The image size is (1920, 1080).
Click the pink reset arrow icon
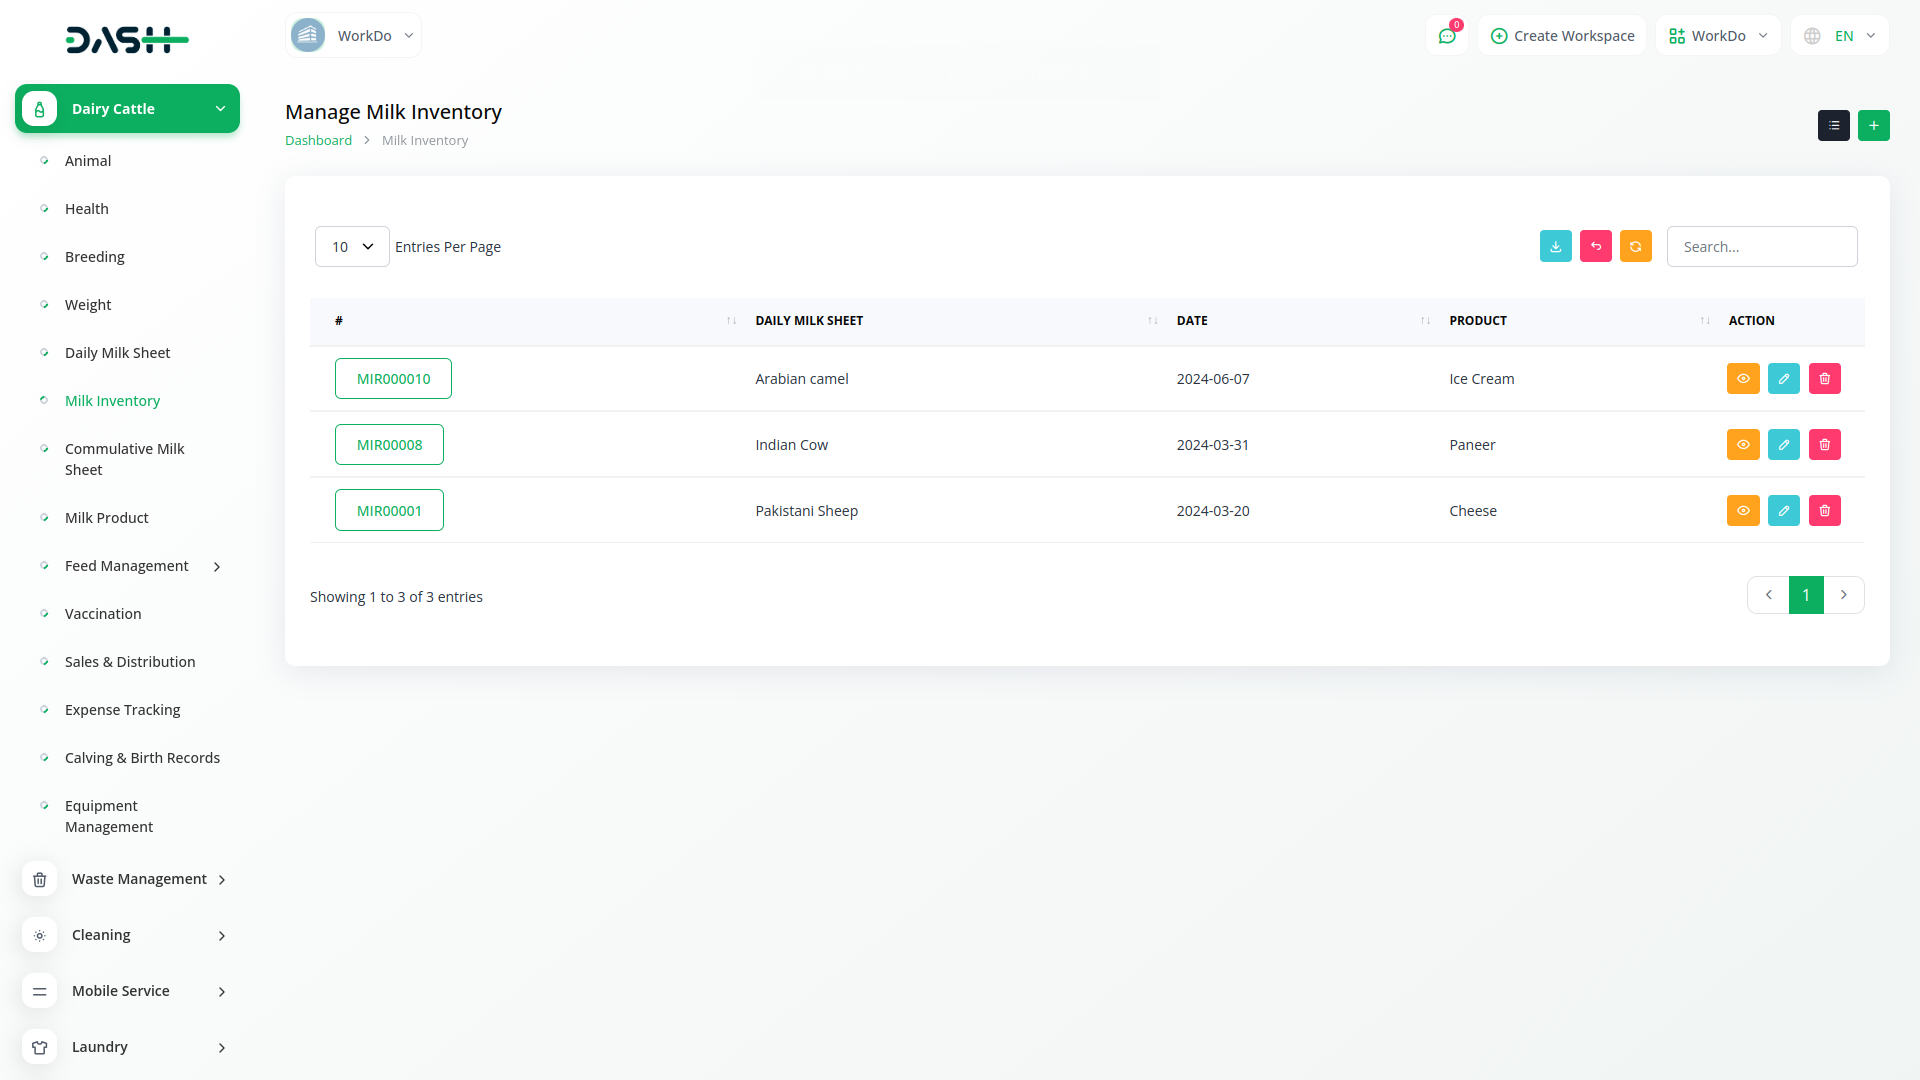(1595, 246)
